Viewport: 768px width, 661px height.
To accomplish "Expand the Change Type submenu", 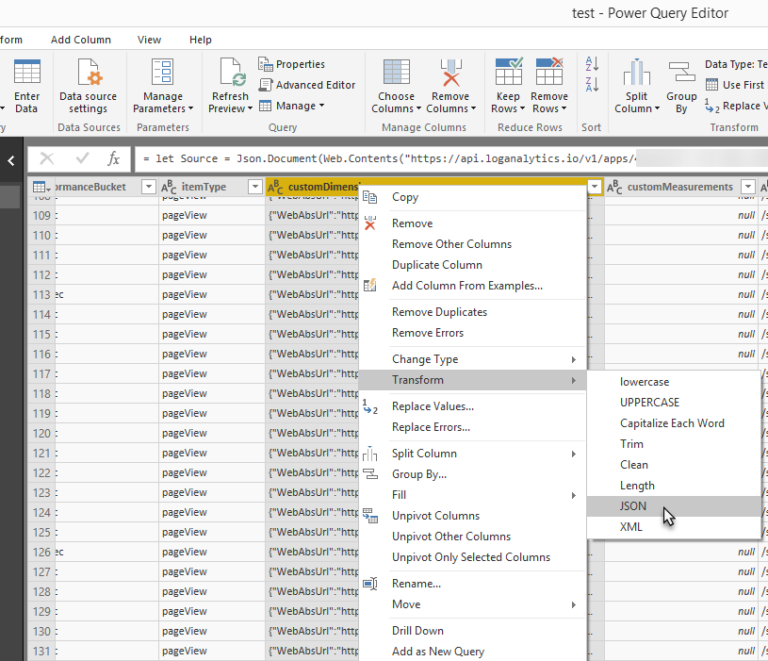I will 473,359.
